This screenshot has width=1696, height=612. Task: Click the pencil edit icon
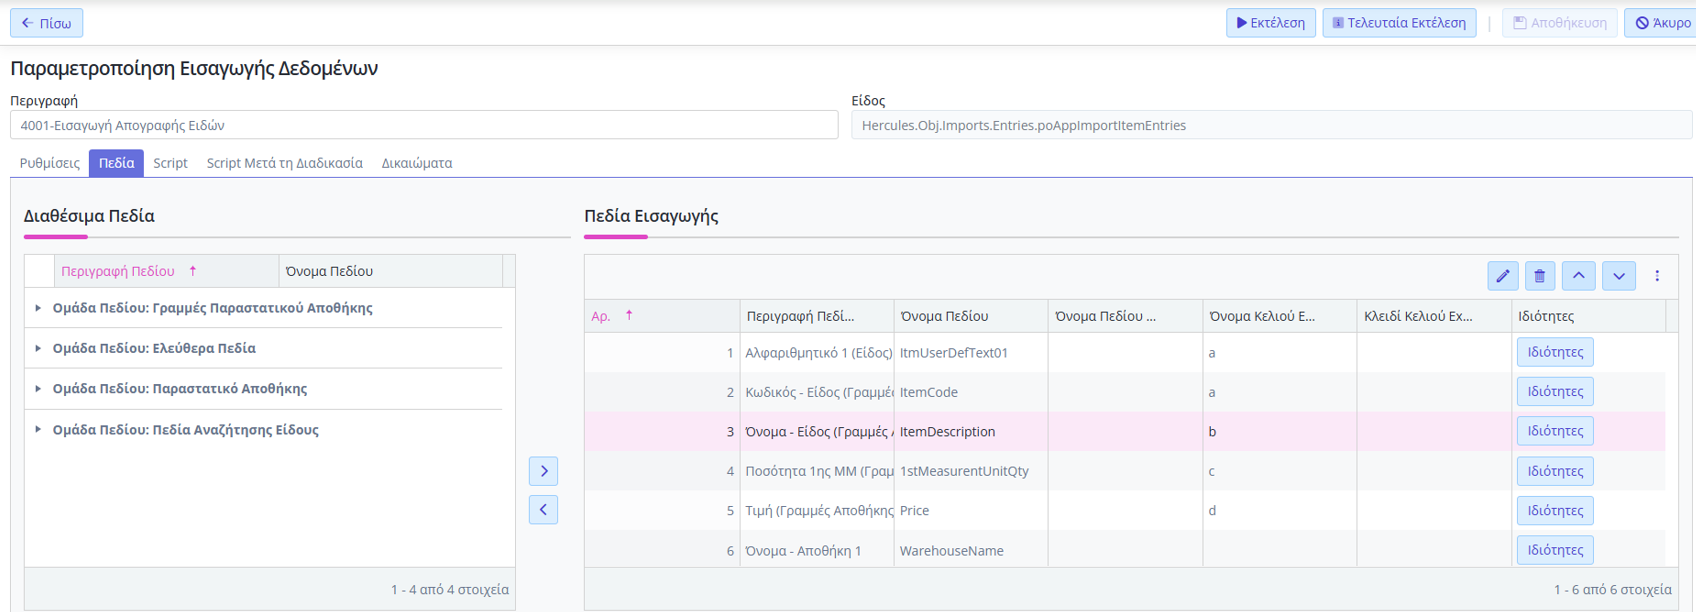point(1502,276)
